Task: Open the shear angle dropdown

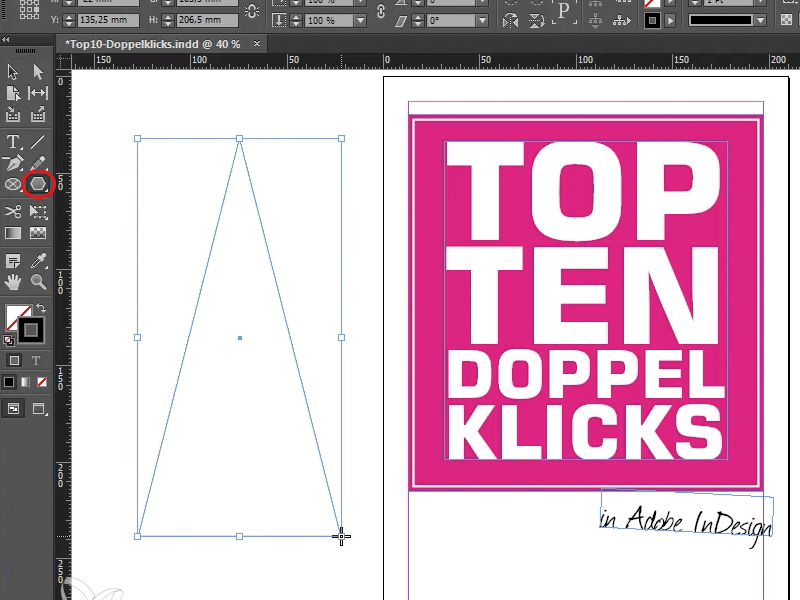Action: 482,20
